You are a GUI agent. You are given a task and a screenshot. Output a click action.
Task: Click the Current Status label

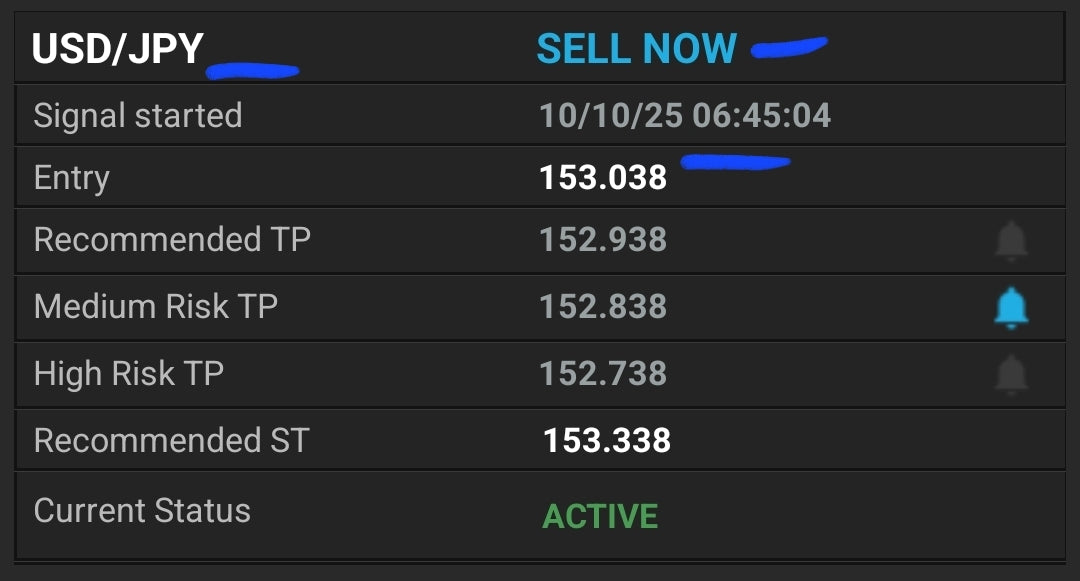[142, 511]
